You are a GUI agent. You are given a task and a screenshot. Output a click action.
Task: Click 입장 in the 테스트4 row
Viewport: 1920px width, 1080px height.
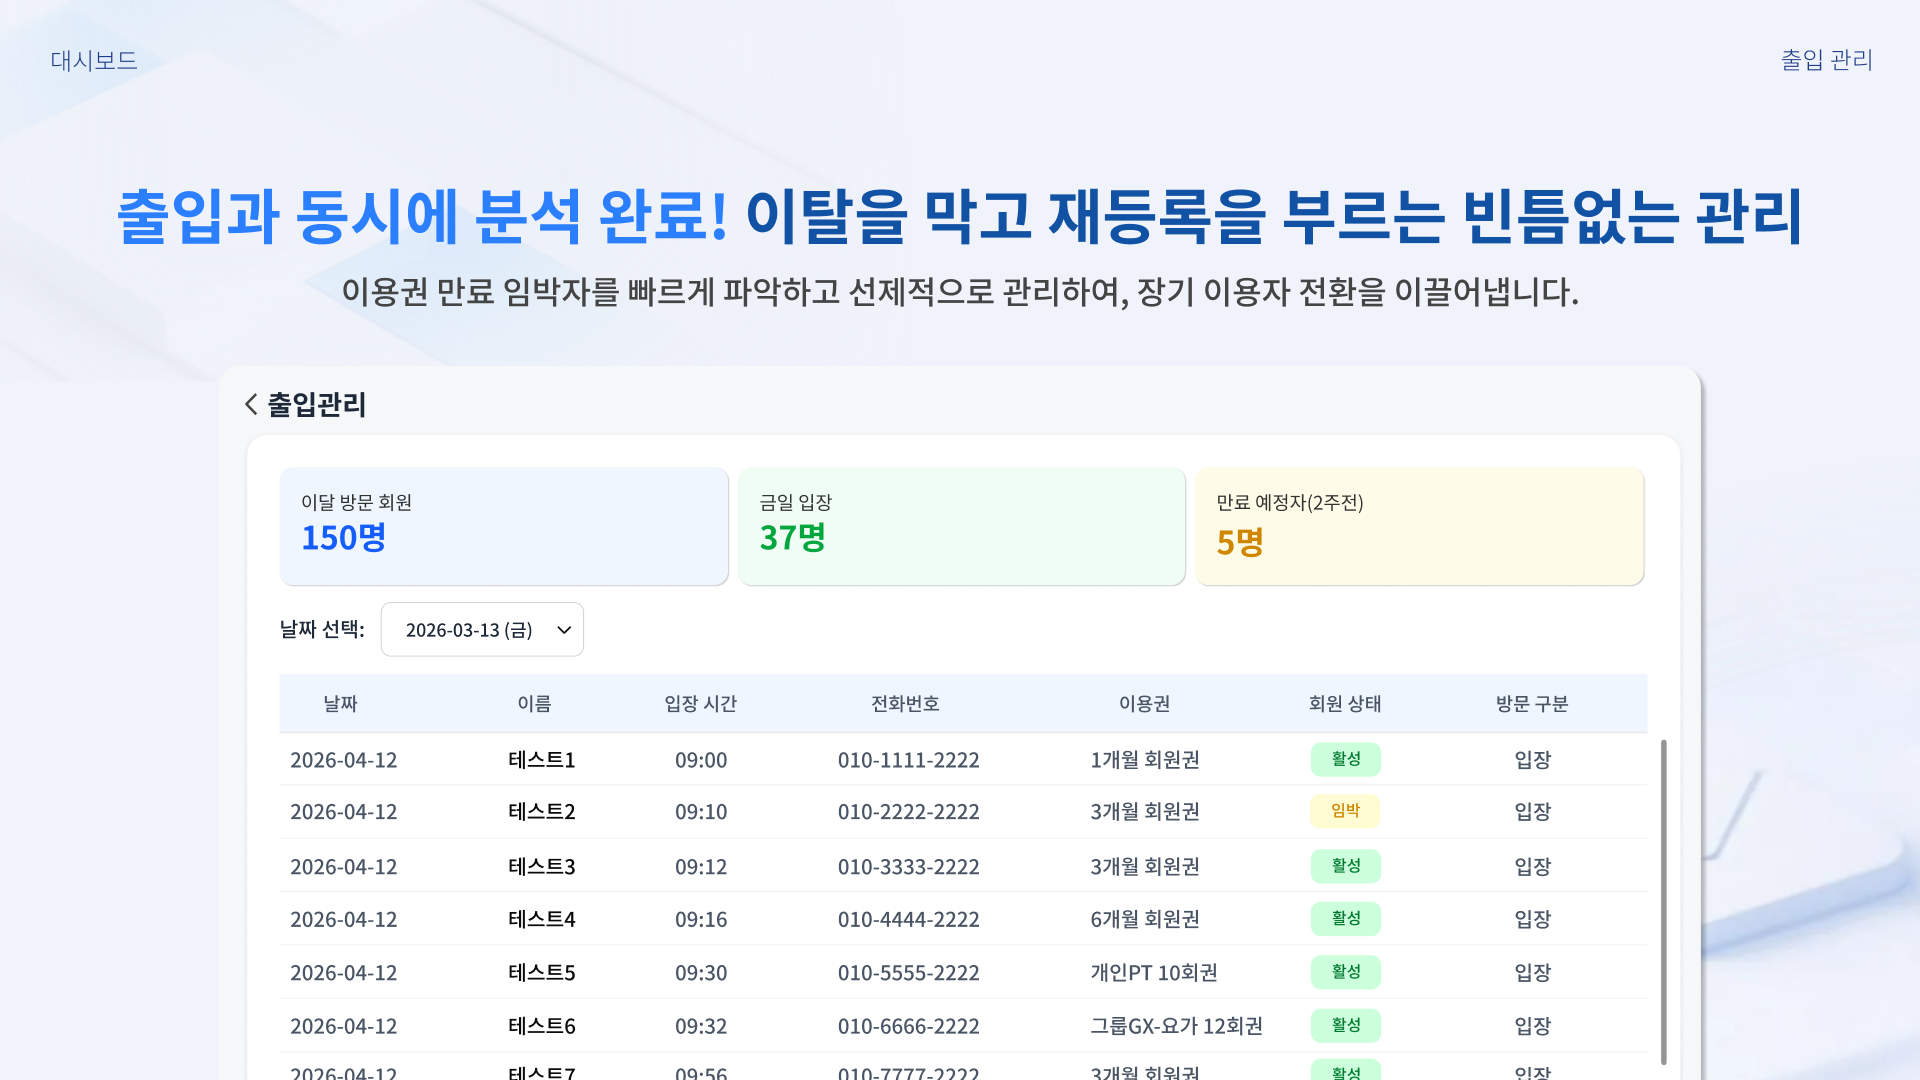pyautogui.click(x=1532, y=919)
